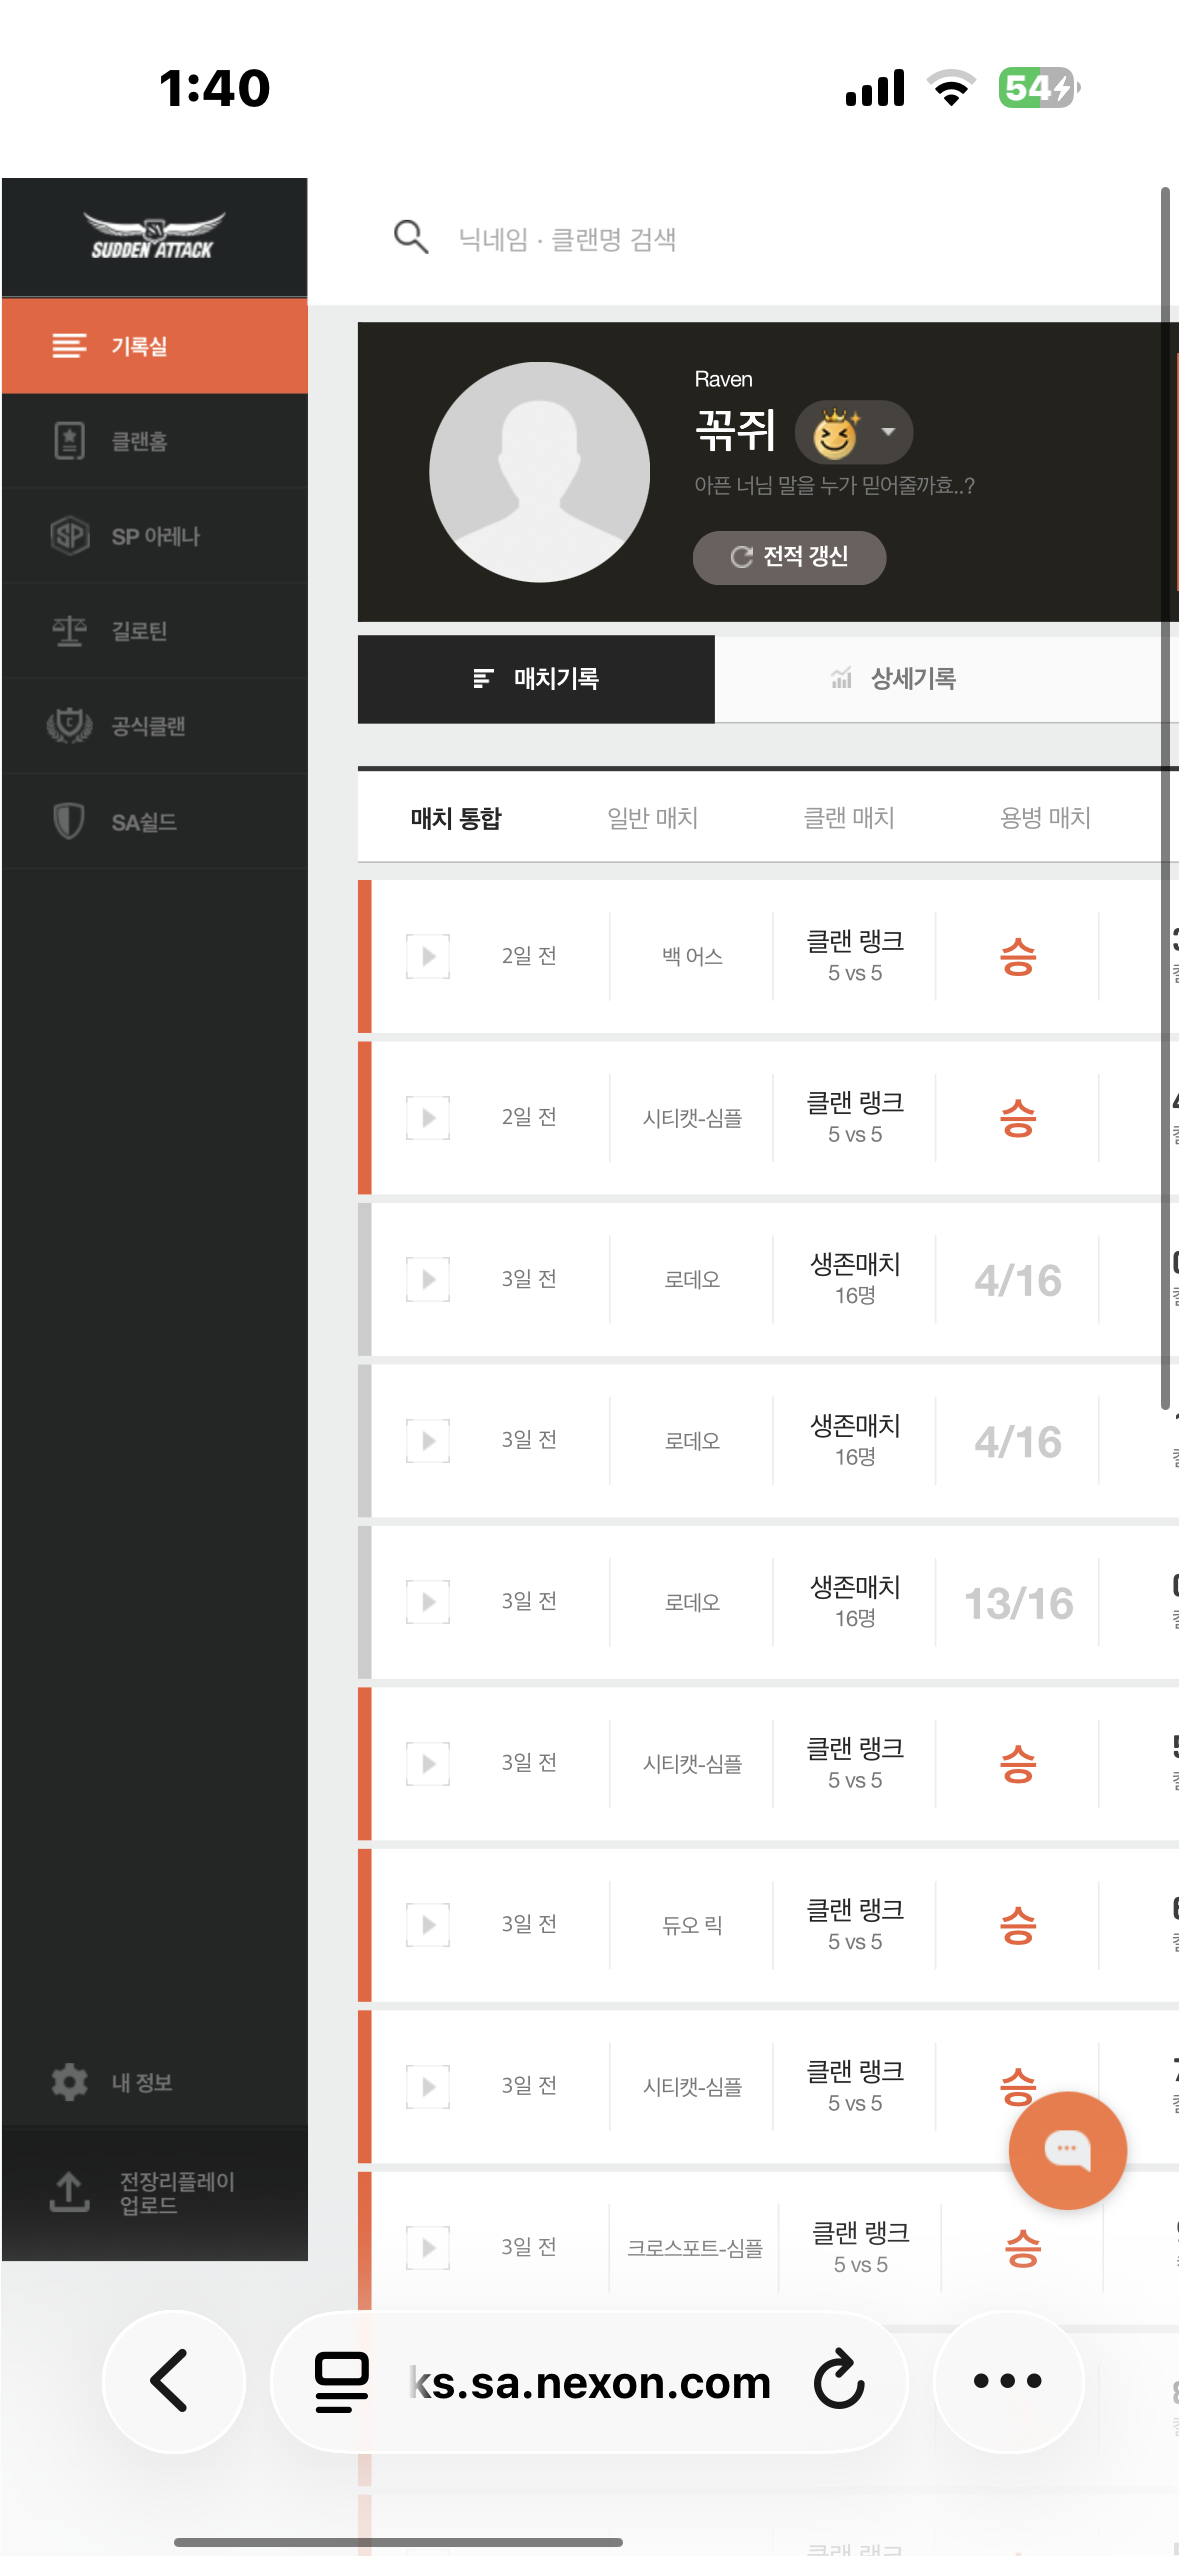Play replay of the 백 어스 match
This screenshot has width=1179, height=2556.
[428, 956]
